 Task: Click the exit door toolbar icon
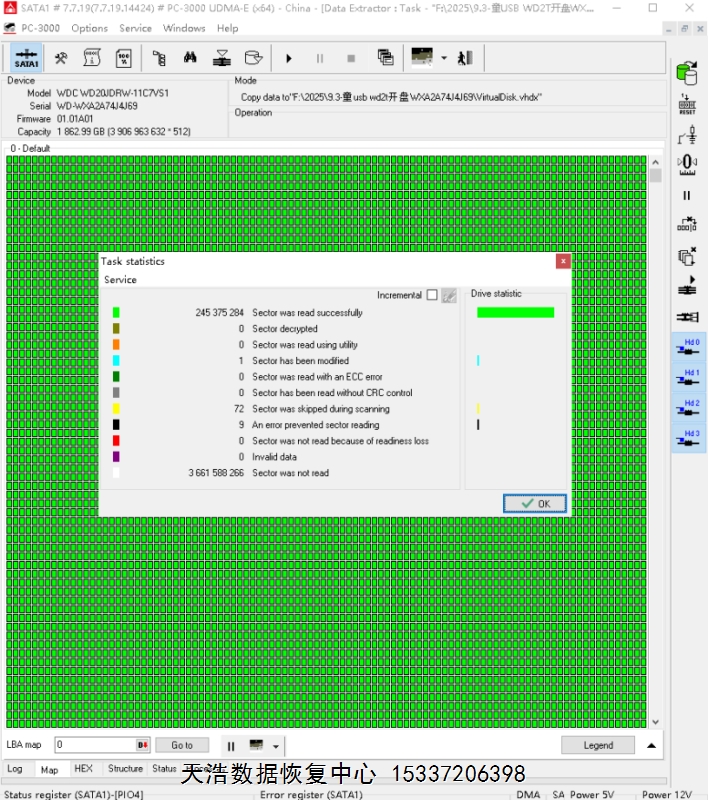pos(465,58)
